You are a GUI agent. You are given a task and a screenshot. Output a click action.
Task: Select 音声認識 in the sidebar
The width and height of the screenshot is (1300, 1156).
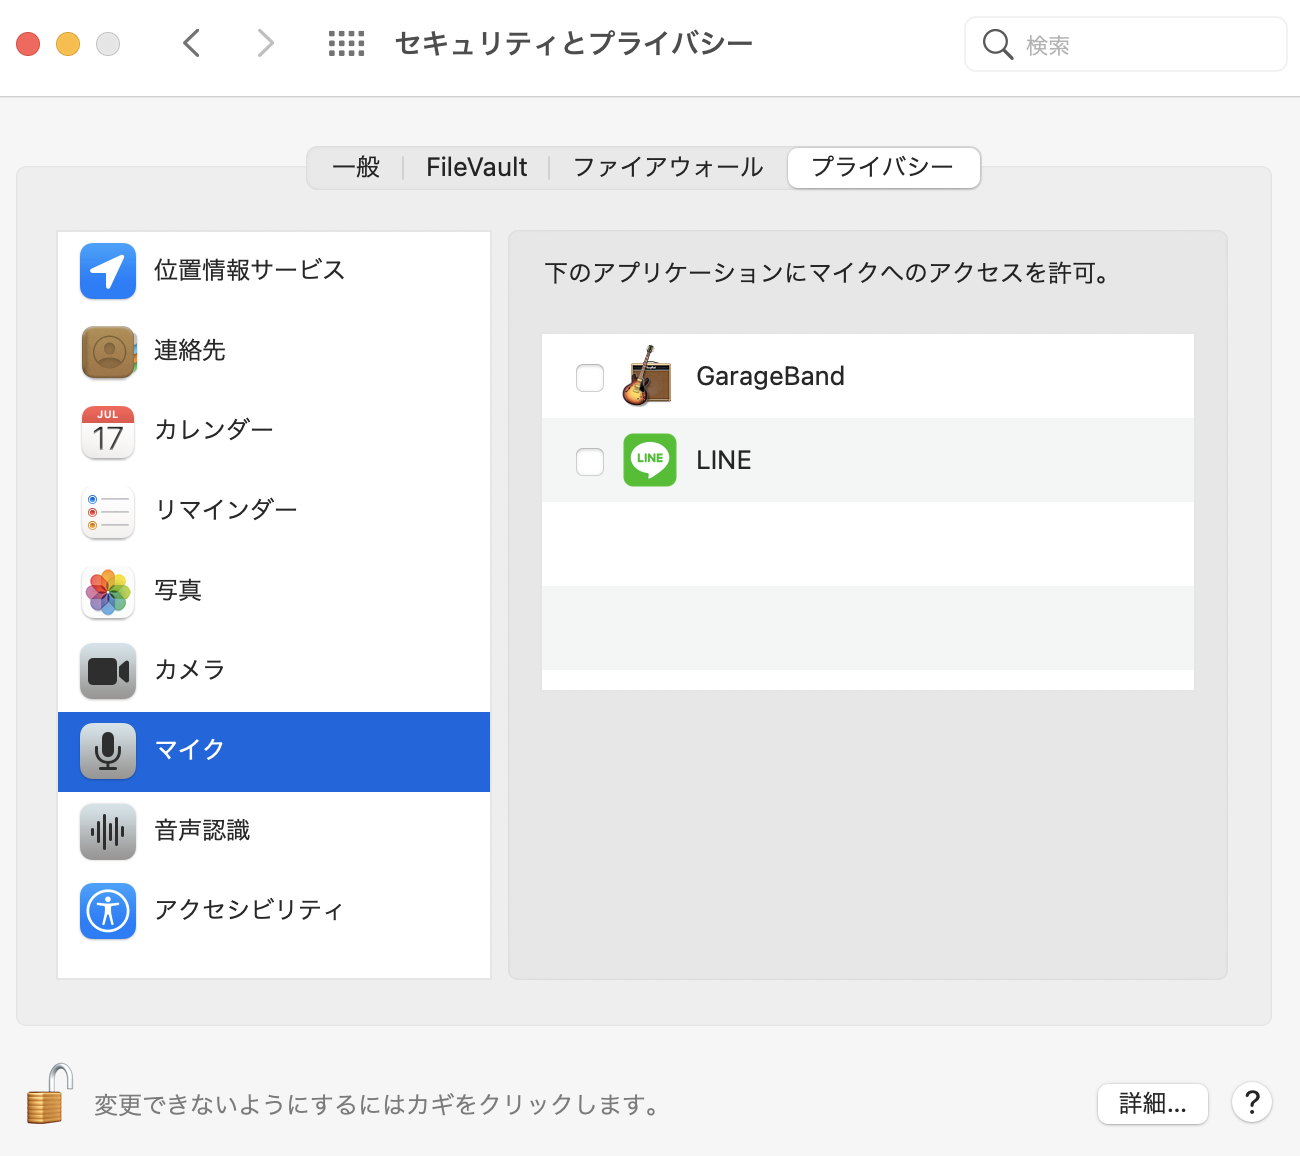click(274, 831)
